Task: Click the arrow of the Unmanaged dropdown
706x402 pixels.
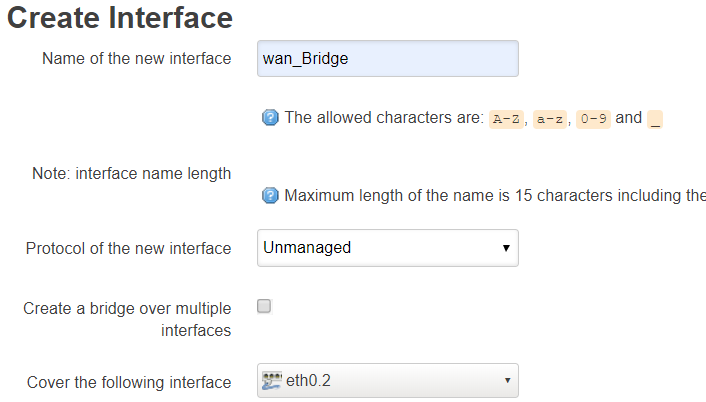Action: pos(506,247)
